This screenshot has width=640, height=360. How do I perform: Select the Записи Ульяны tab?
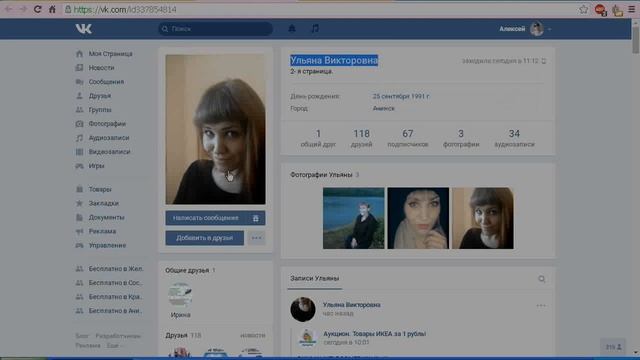[x=315, y=278]
